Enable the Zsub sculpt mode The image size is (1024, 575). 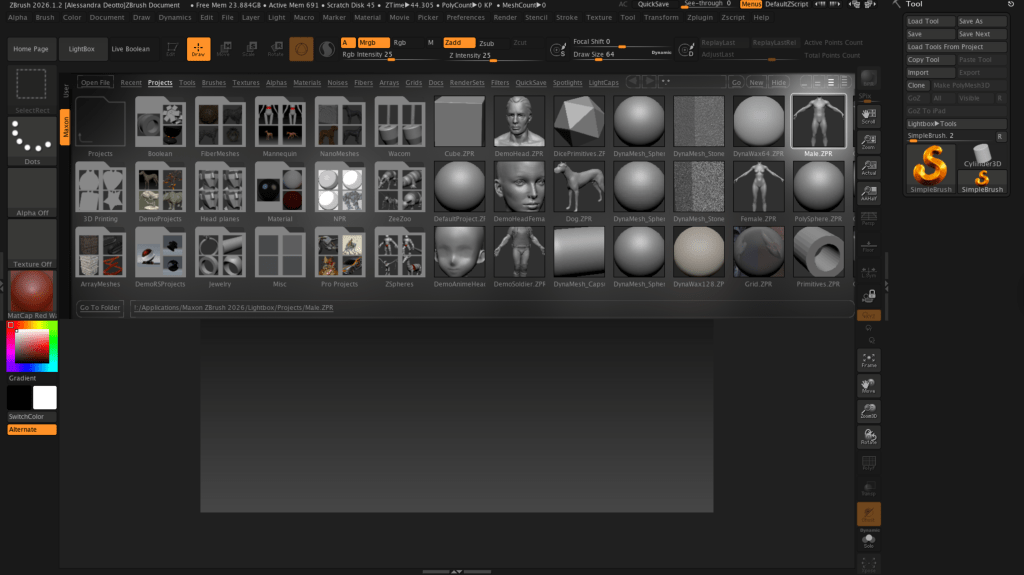click(x=487, y=43)
